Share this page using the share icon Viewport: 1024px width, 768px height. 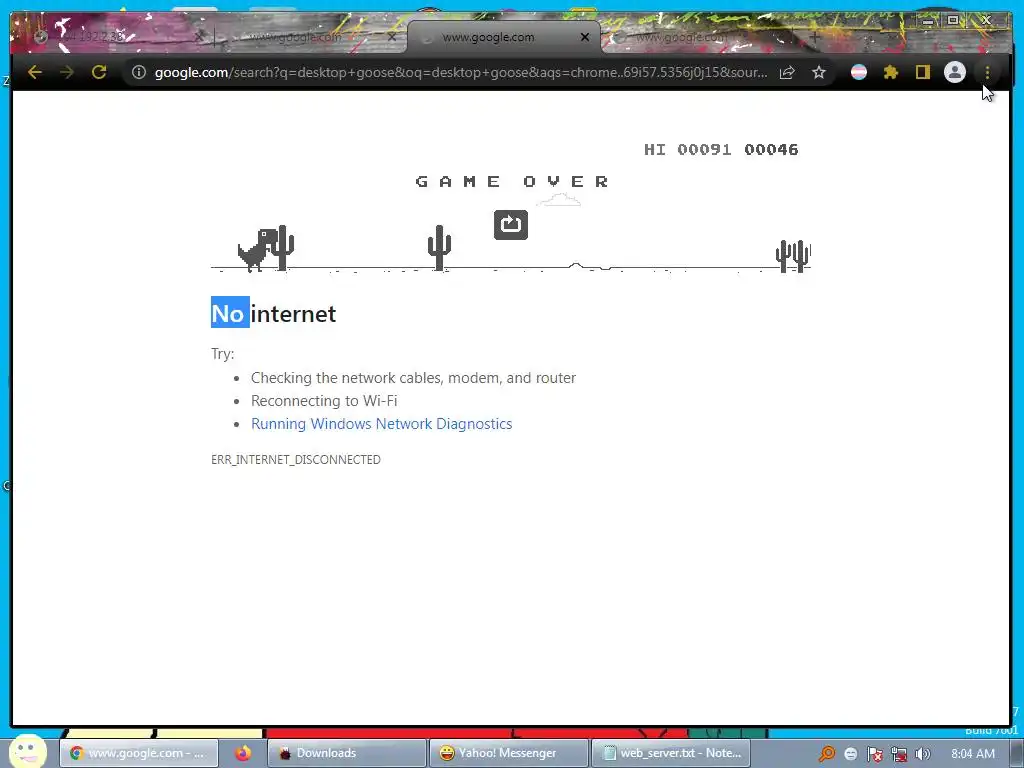coord(787,72)
